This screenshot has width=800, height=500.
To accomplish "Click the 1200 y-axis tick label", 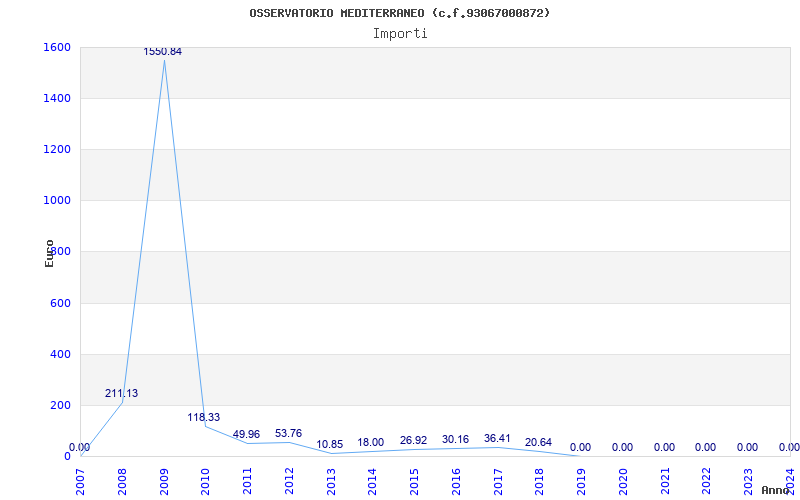I will pyautogui.click(x=55, y=149).
